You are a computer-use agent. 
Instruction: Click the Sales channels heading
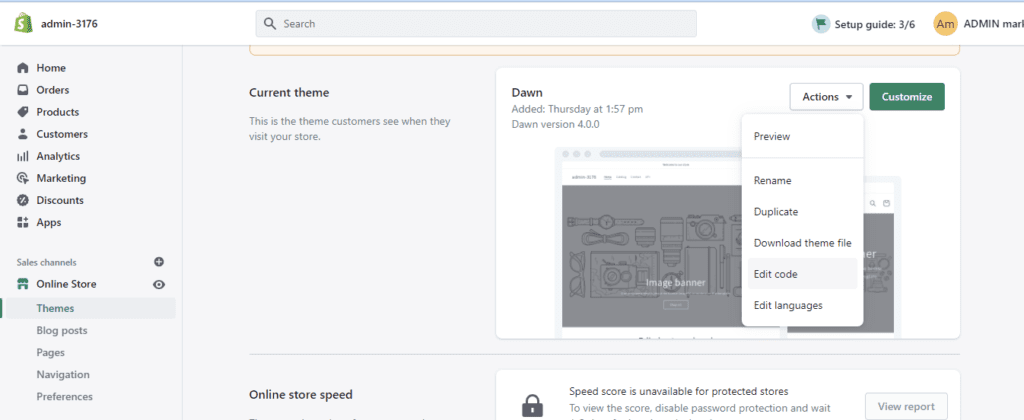click(46, 263)
